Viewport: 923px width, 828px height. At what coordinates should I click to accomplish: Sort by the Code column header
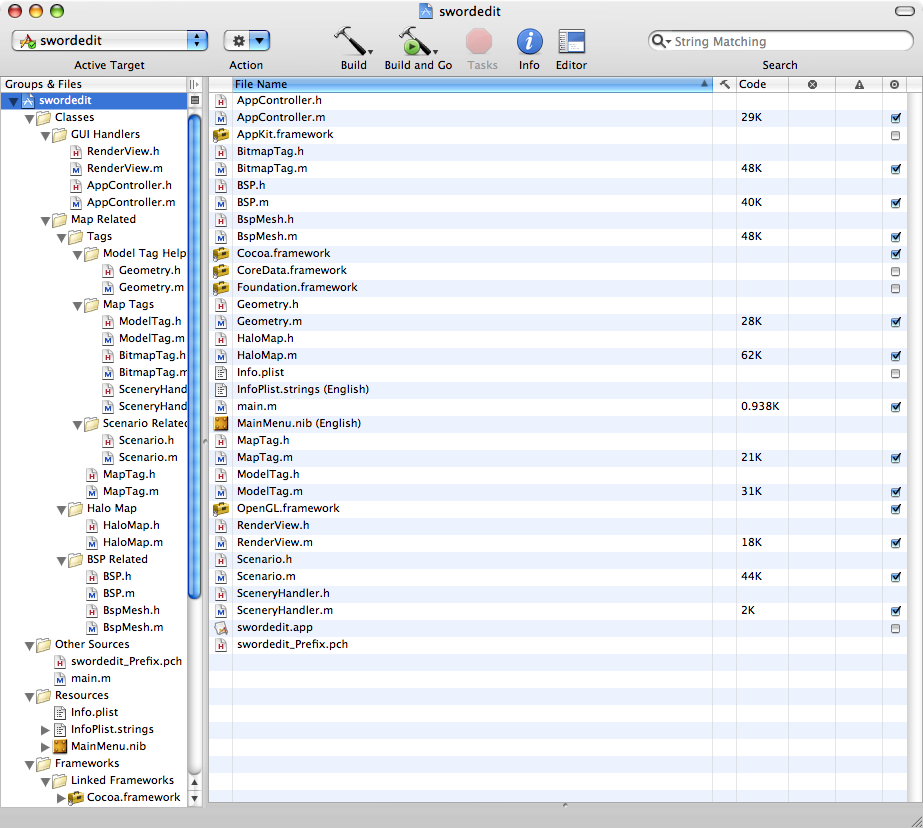(x=762, y=84)
